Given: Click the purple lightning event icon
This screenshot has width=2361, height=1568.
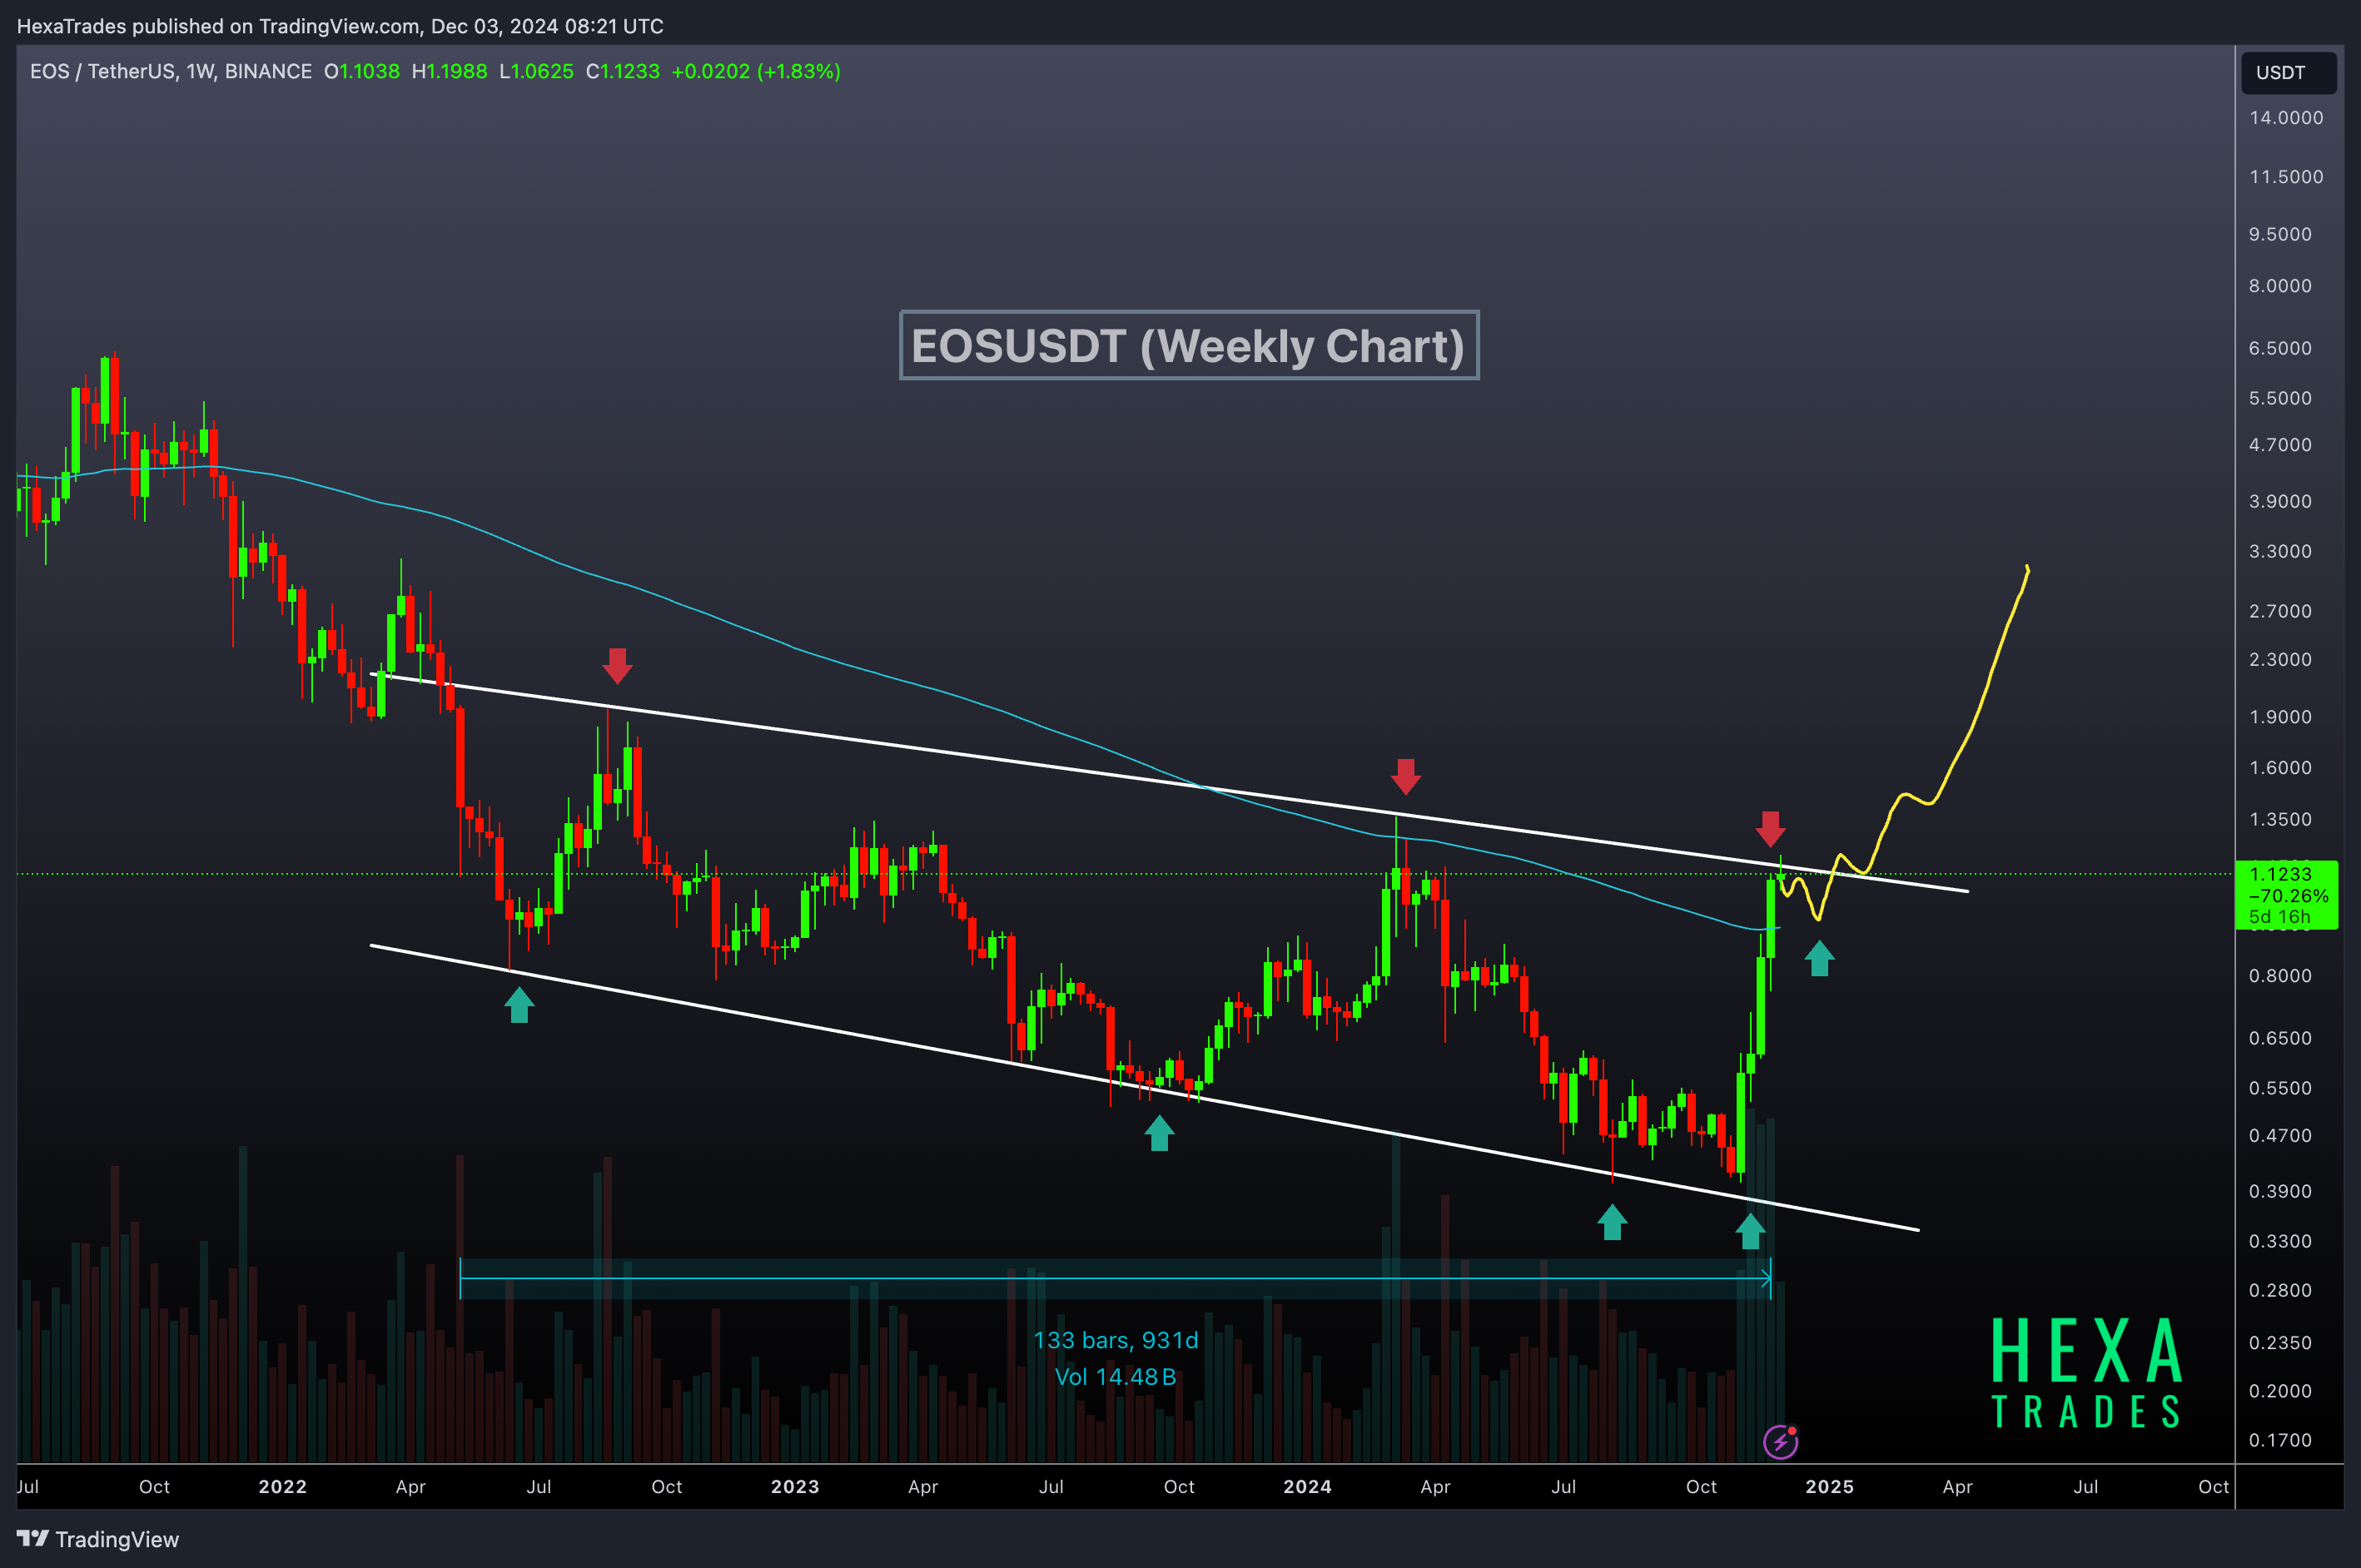Looking at the screenshot, I should (x=1780, y=1442).
